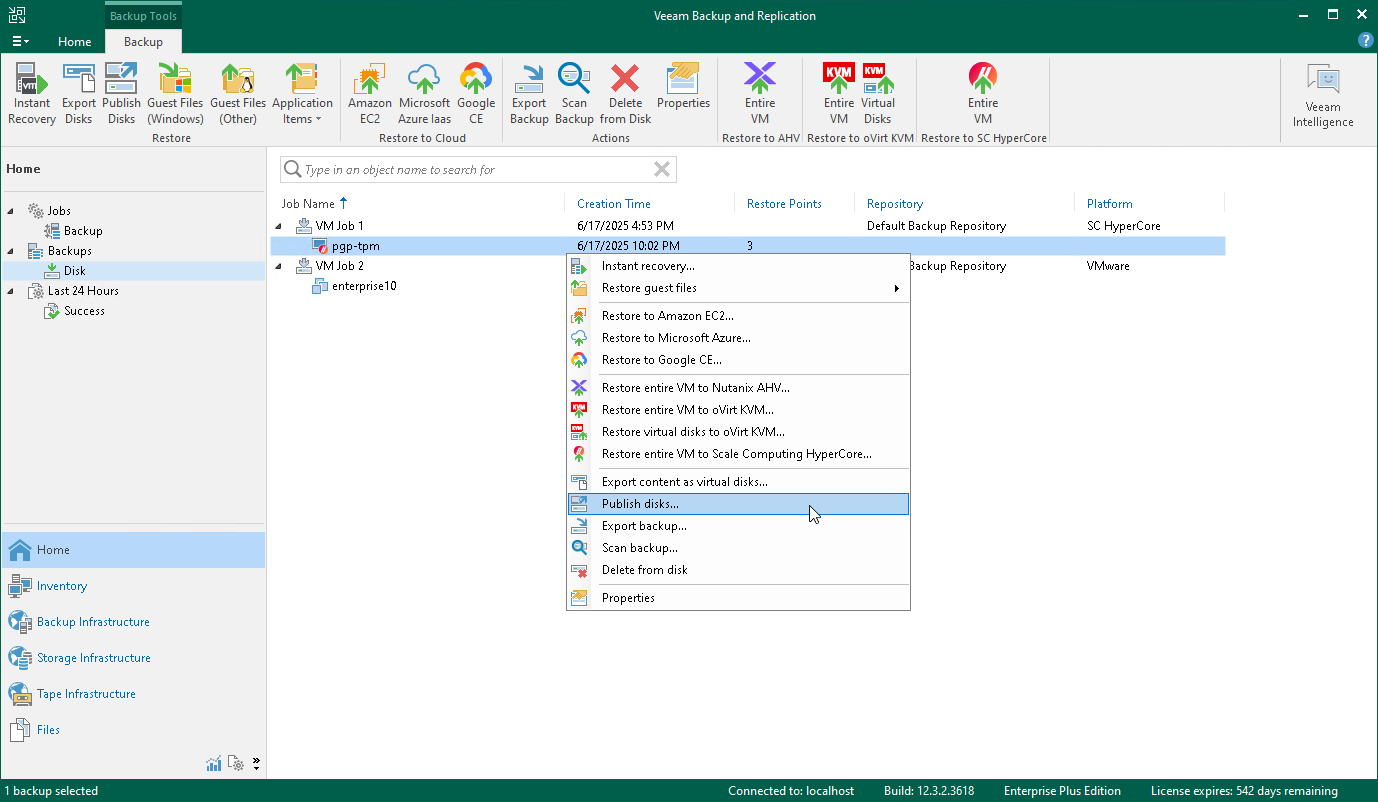Pick Restore entire VM to Scale Computing HyperCore
1378x802 pixels.
point(738,454)
